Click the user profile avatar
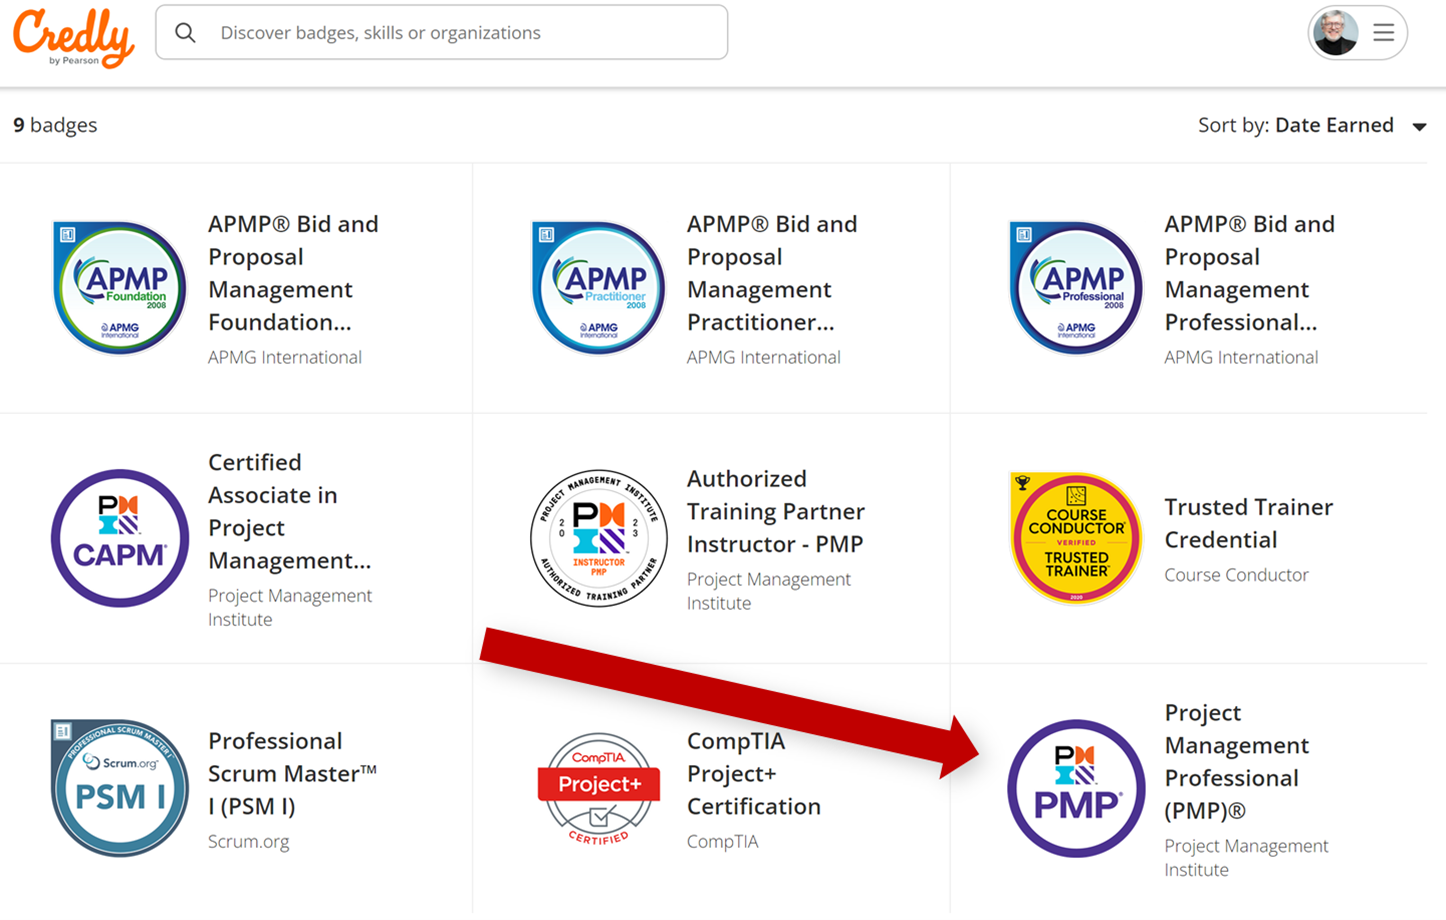This screenshot has height=920, width=1446. point(1336,33)
